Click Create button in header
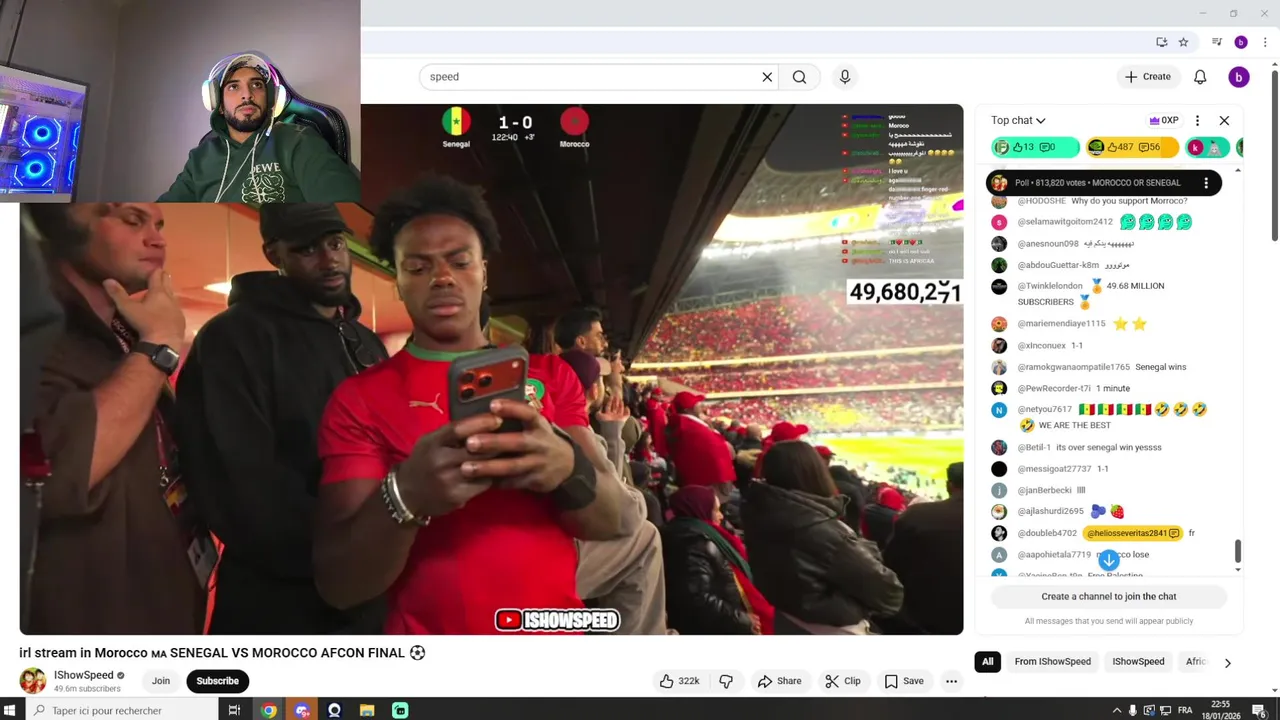The image size is (1280, 720). (x=1147, y=77)
